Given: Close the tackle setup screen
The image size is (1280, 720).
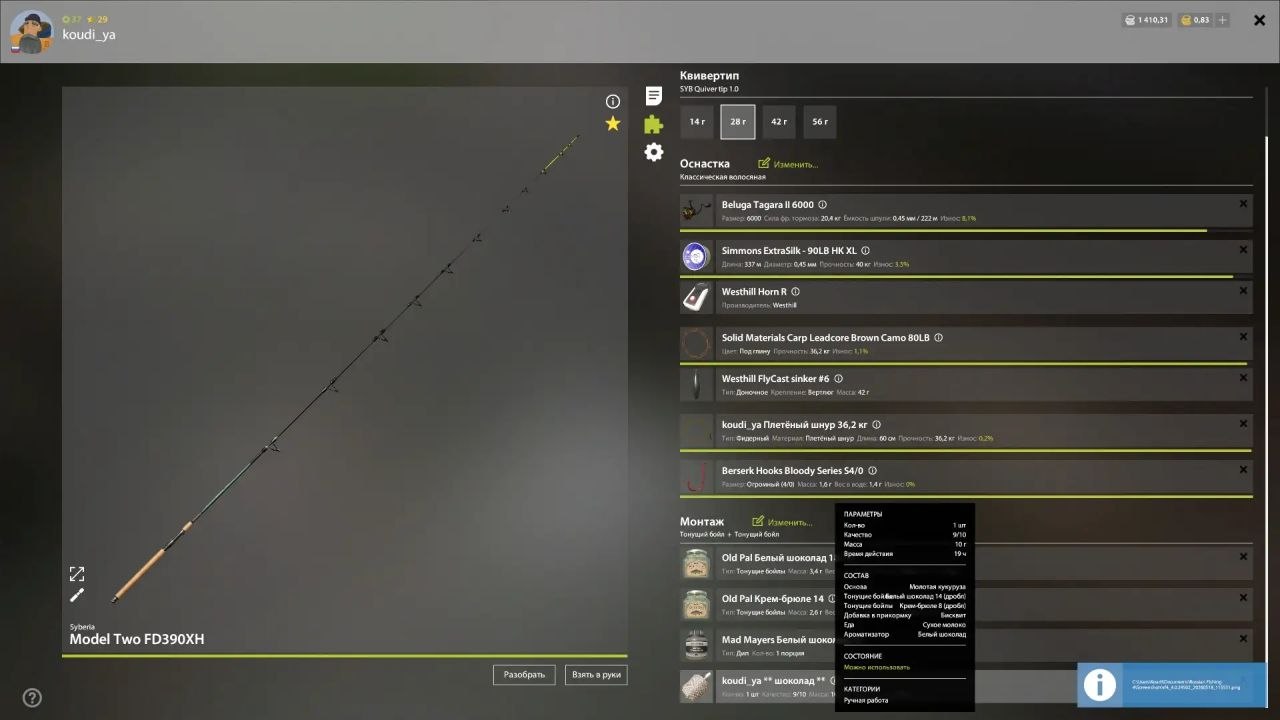Looking at the screenshot, I should 1260,20.
